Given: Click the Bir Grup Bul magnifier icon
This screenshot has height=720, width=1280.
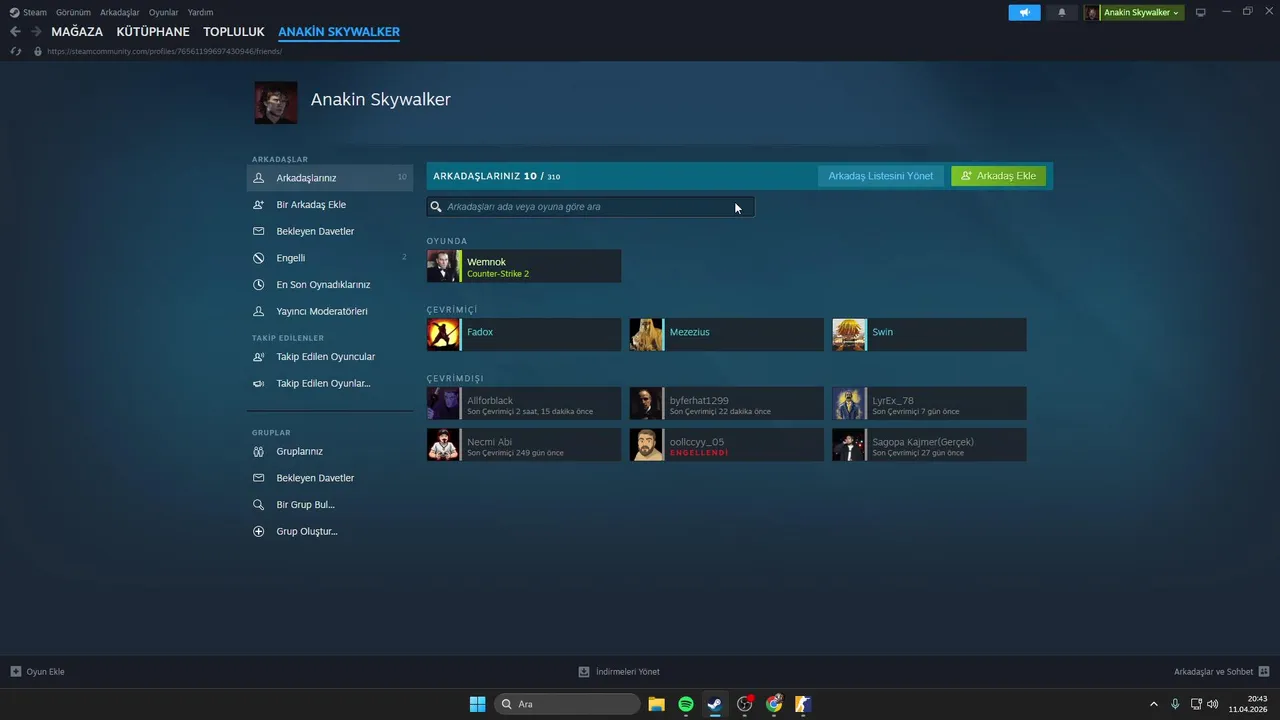Looking at the screenshot, I should coord(259,505).
